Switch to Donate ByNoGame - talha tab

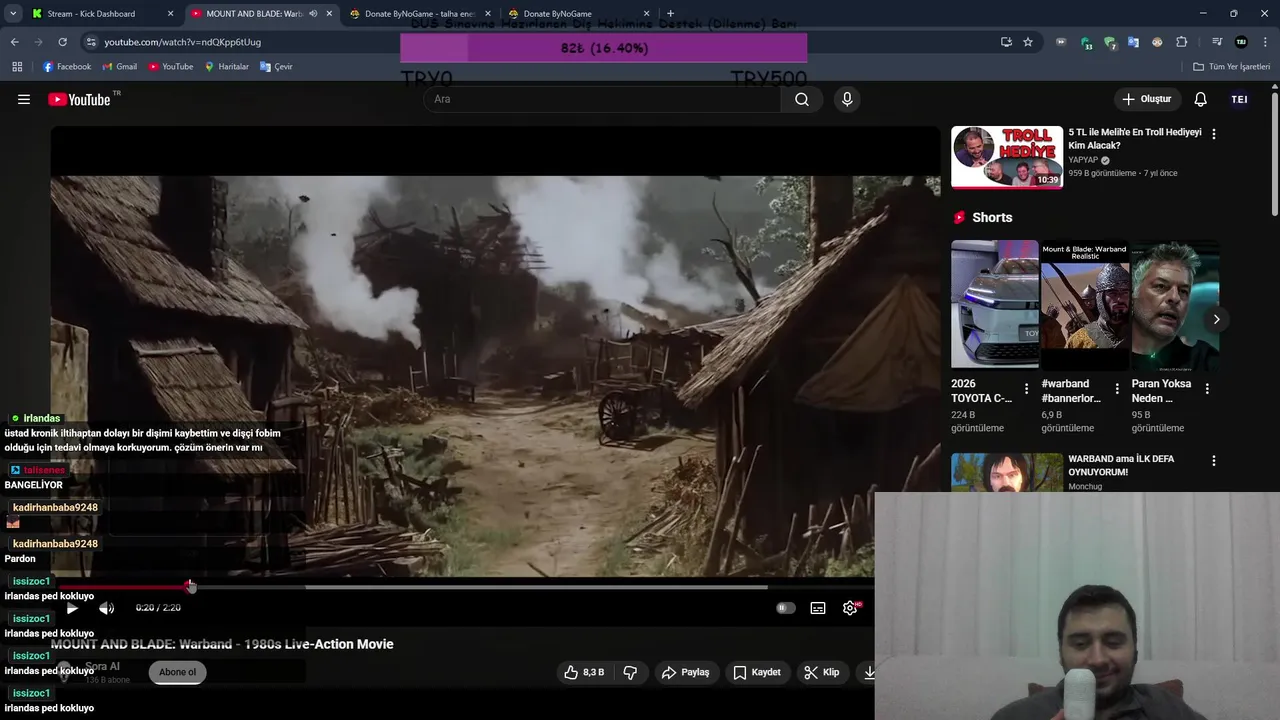[x=418, y=14]
